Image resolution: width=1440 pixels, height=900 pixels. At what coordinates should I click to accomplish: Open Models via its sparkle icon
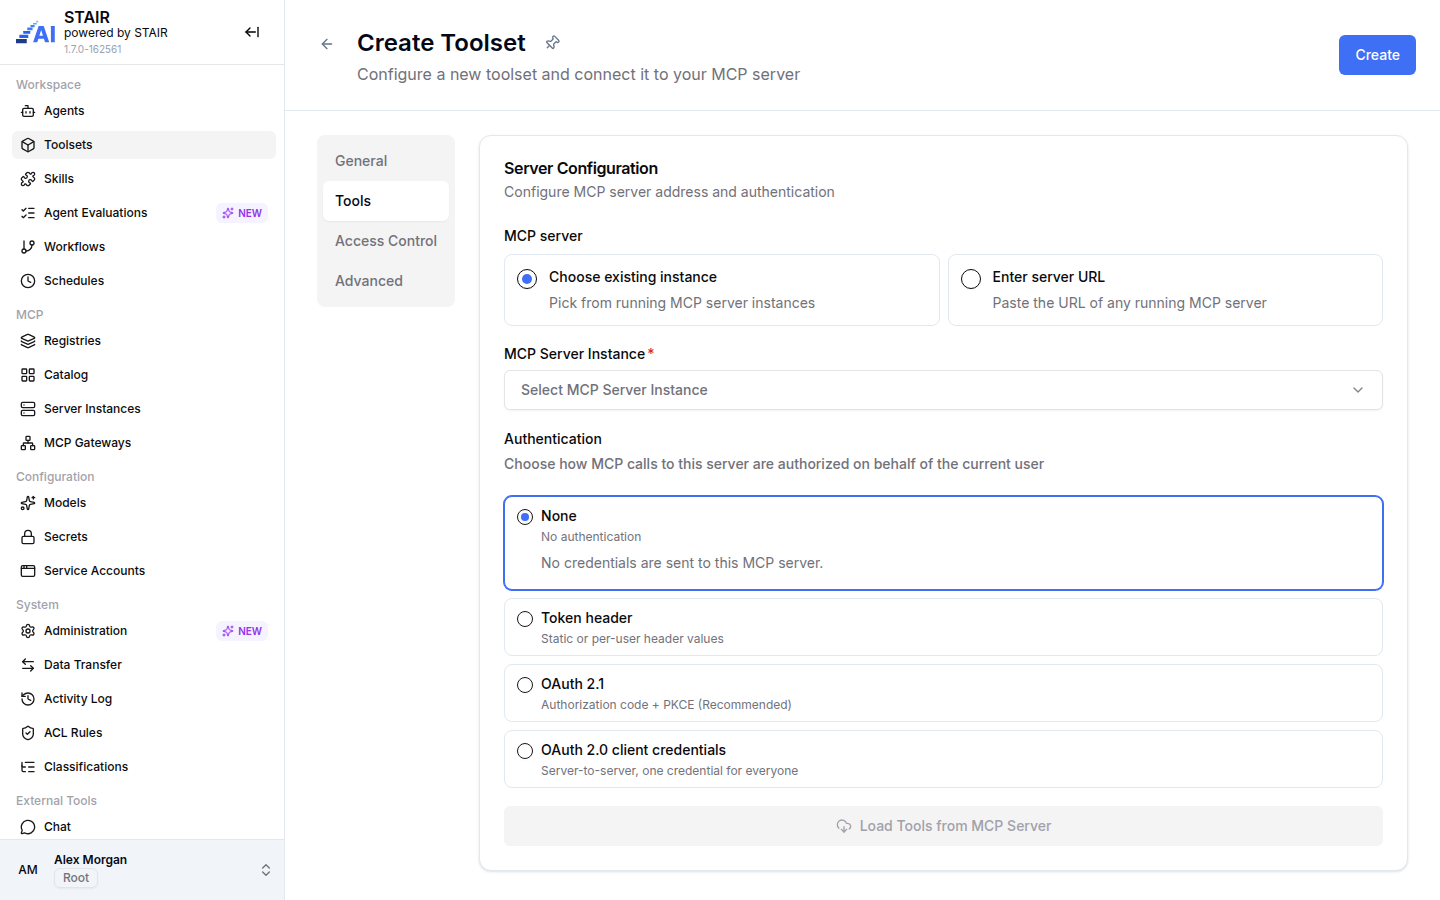point(28,503)
